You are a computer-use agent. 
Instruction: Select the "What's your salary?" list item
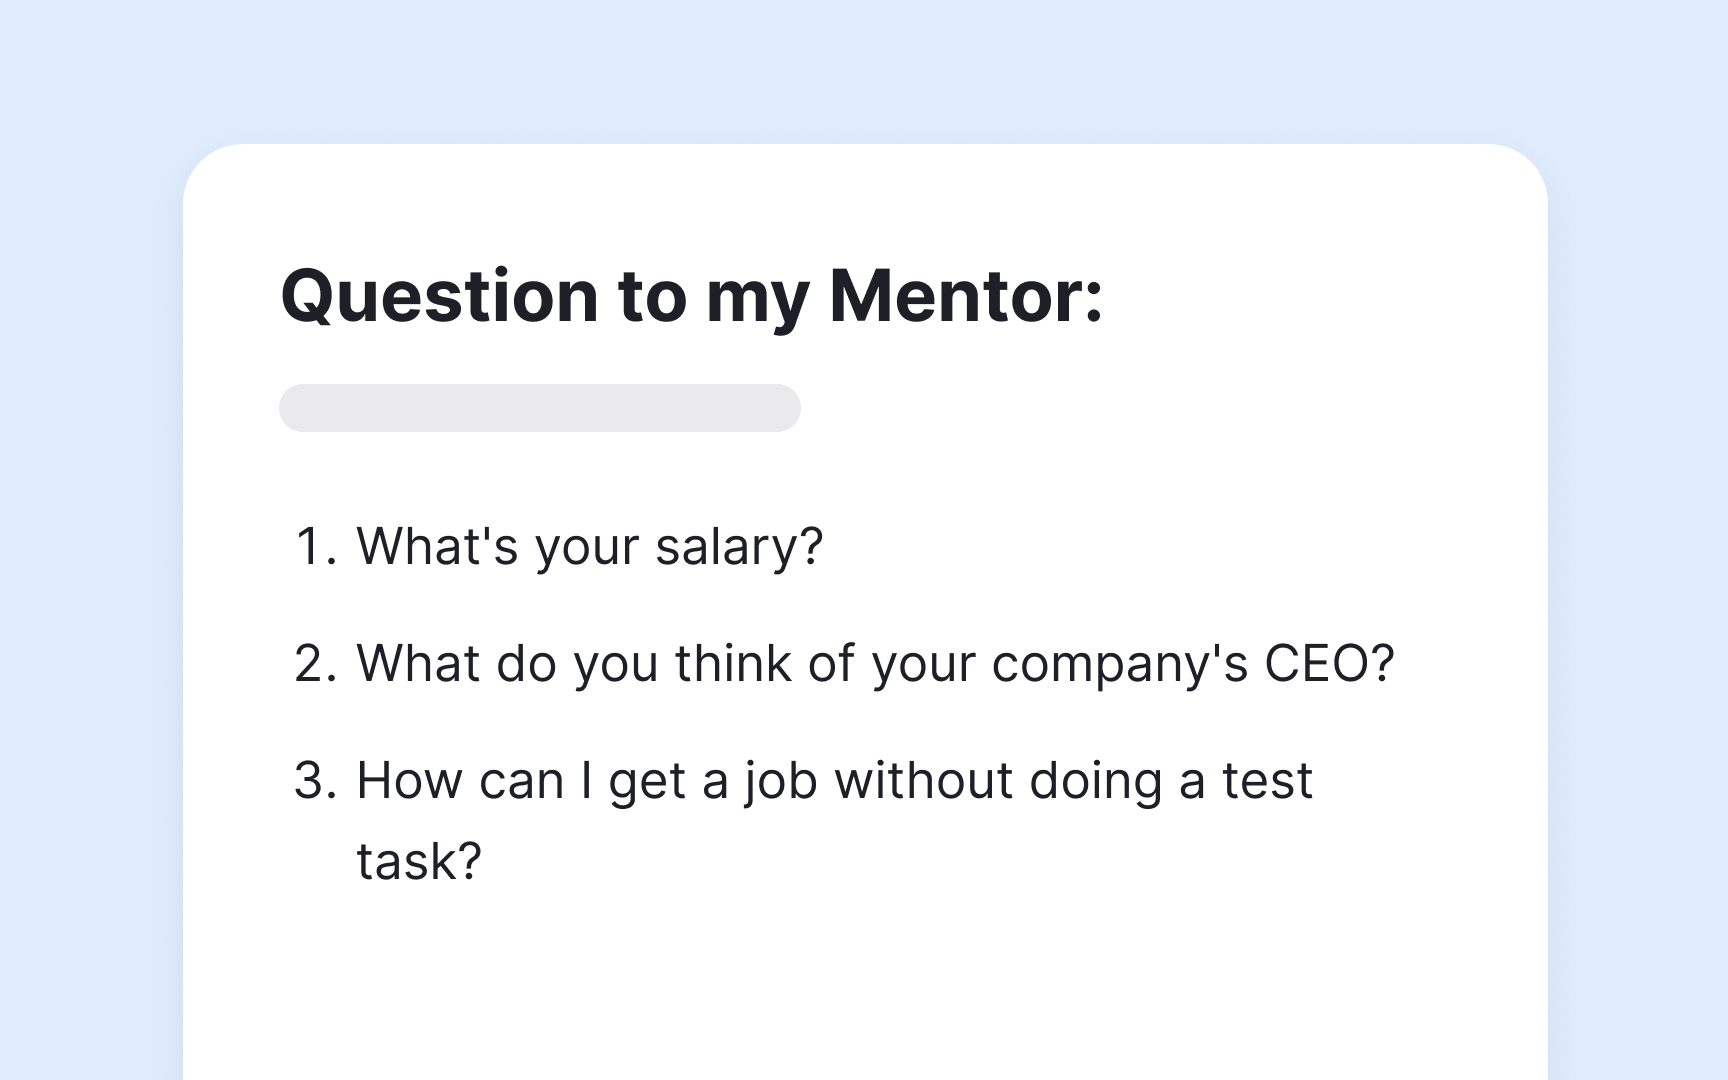pyautogui.click(x=589, y=547)
